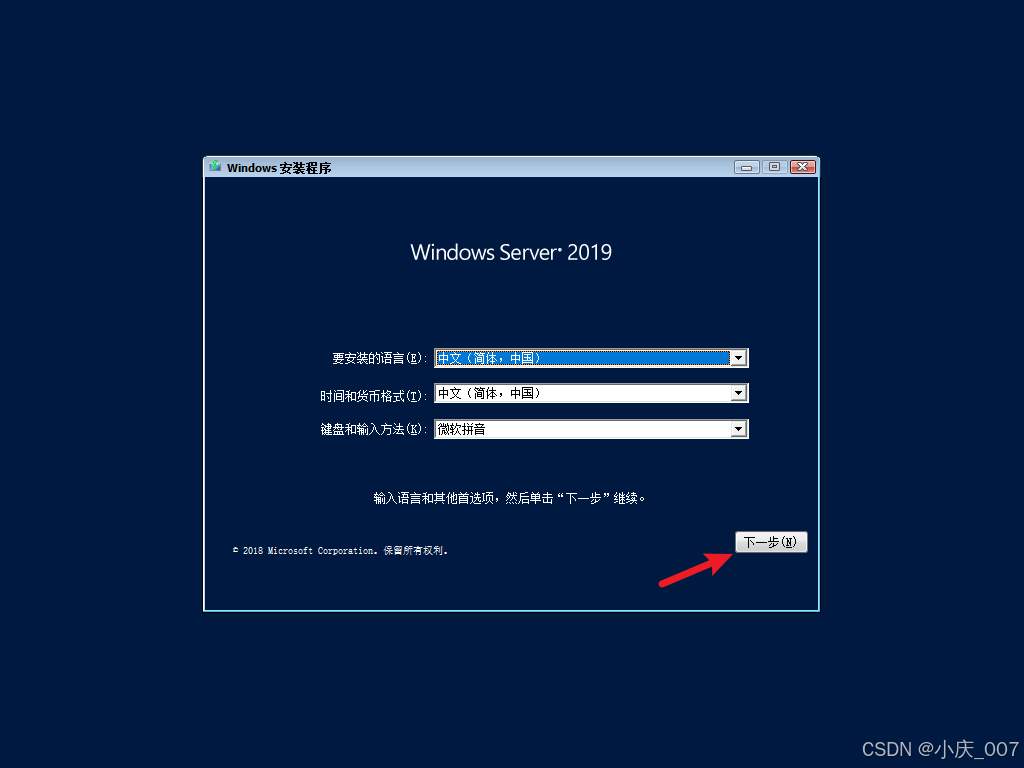Click the 下一步(N) button
This screenshot has width=1024, height=768.
(771, 542)
